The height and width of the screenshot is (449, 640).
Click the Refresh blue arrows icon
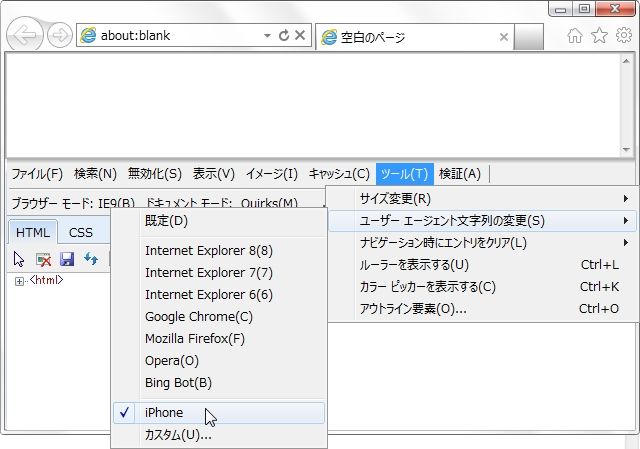coord(91,259)
